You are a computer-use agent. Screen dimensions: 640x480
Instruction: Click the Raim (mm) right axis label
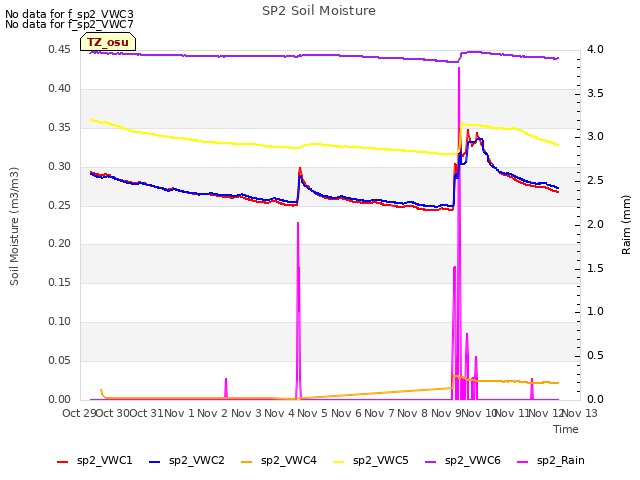[626, 225]
